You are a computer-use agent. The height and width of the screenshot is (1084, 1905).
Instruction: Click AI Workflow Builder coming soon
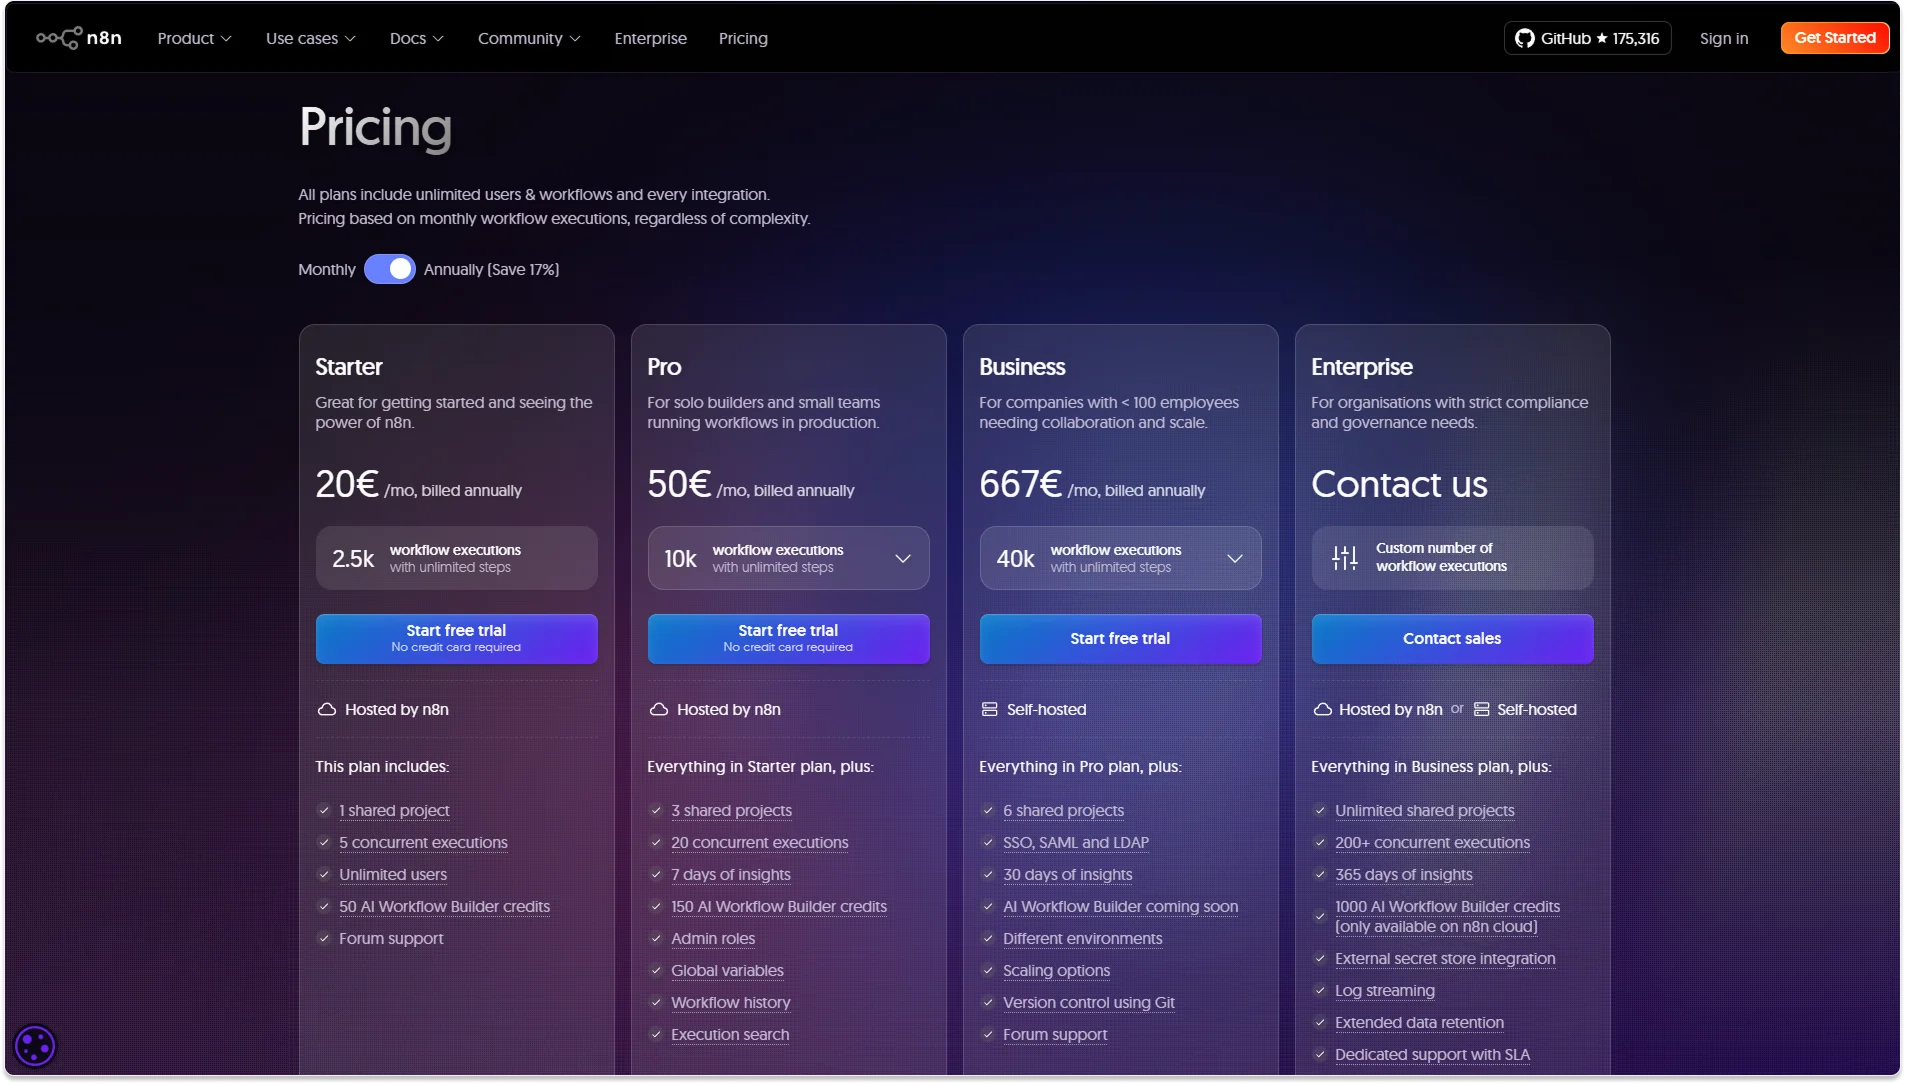pos(1120,906)
